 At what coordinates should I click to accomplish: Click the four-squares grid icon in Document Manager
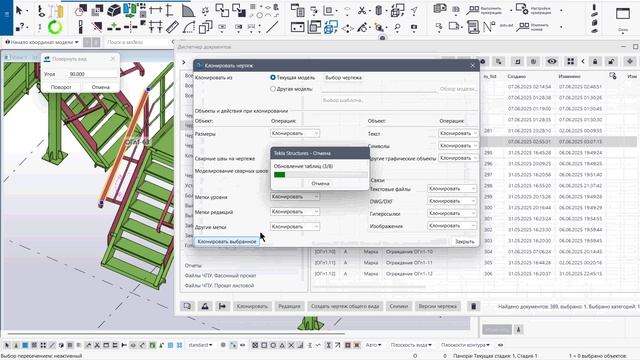click(x=571, y=61)
